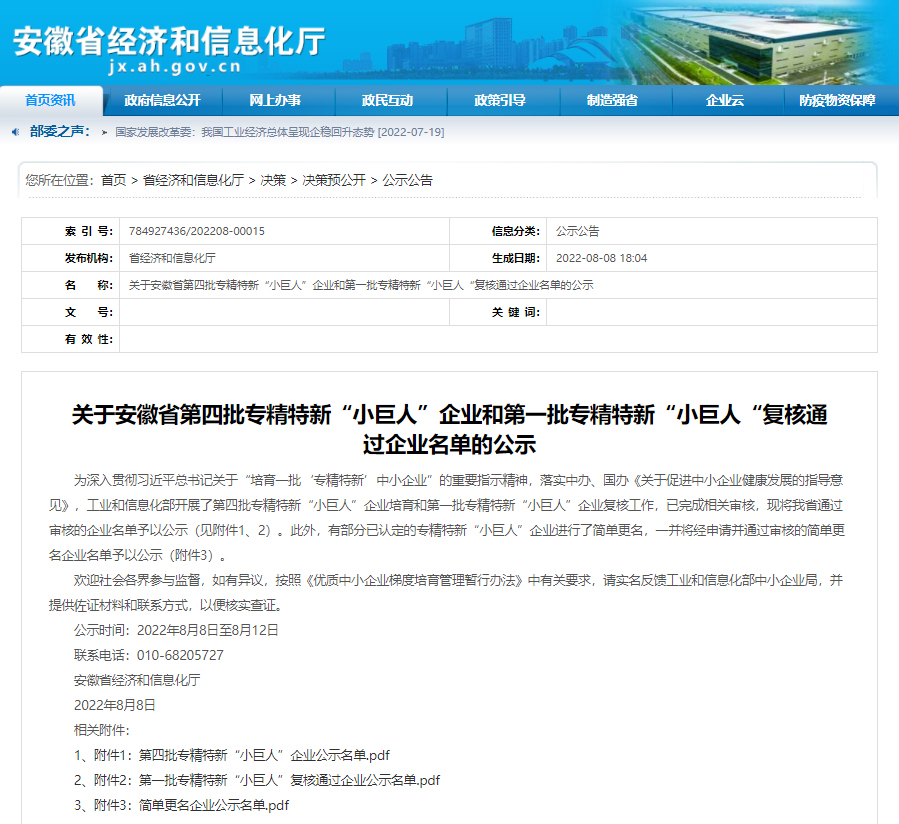The image size is (899, 824).
Task: Click the 发布机构 value 省经济和信息化厅
Action: 172,258
